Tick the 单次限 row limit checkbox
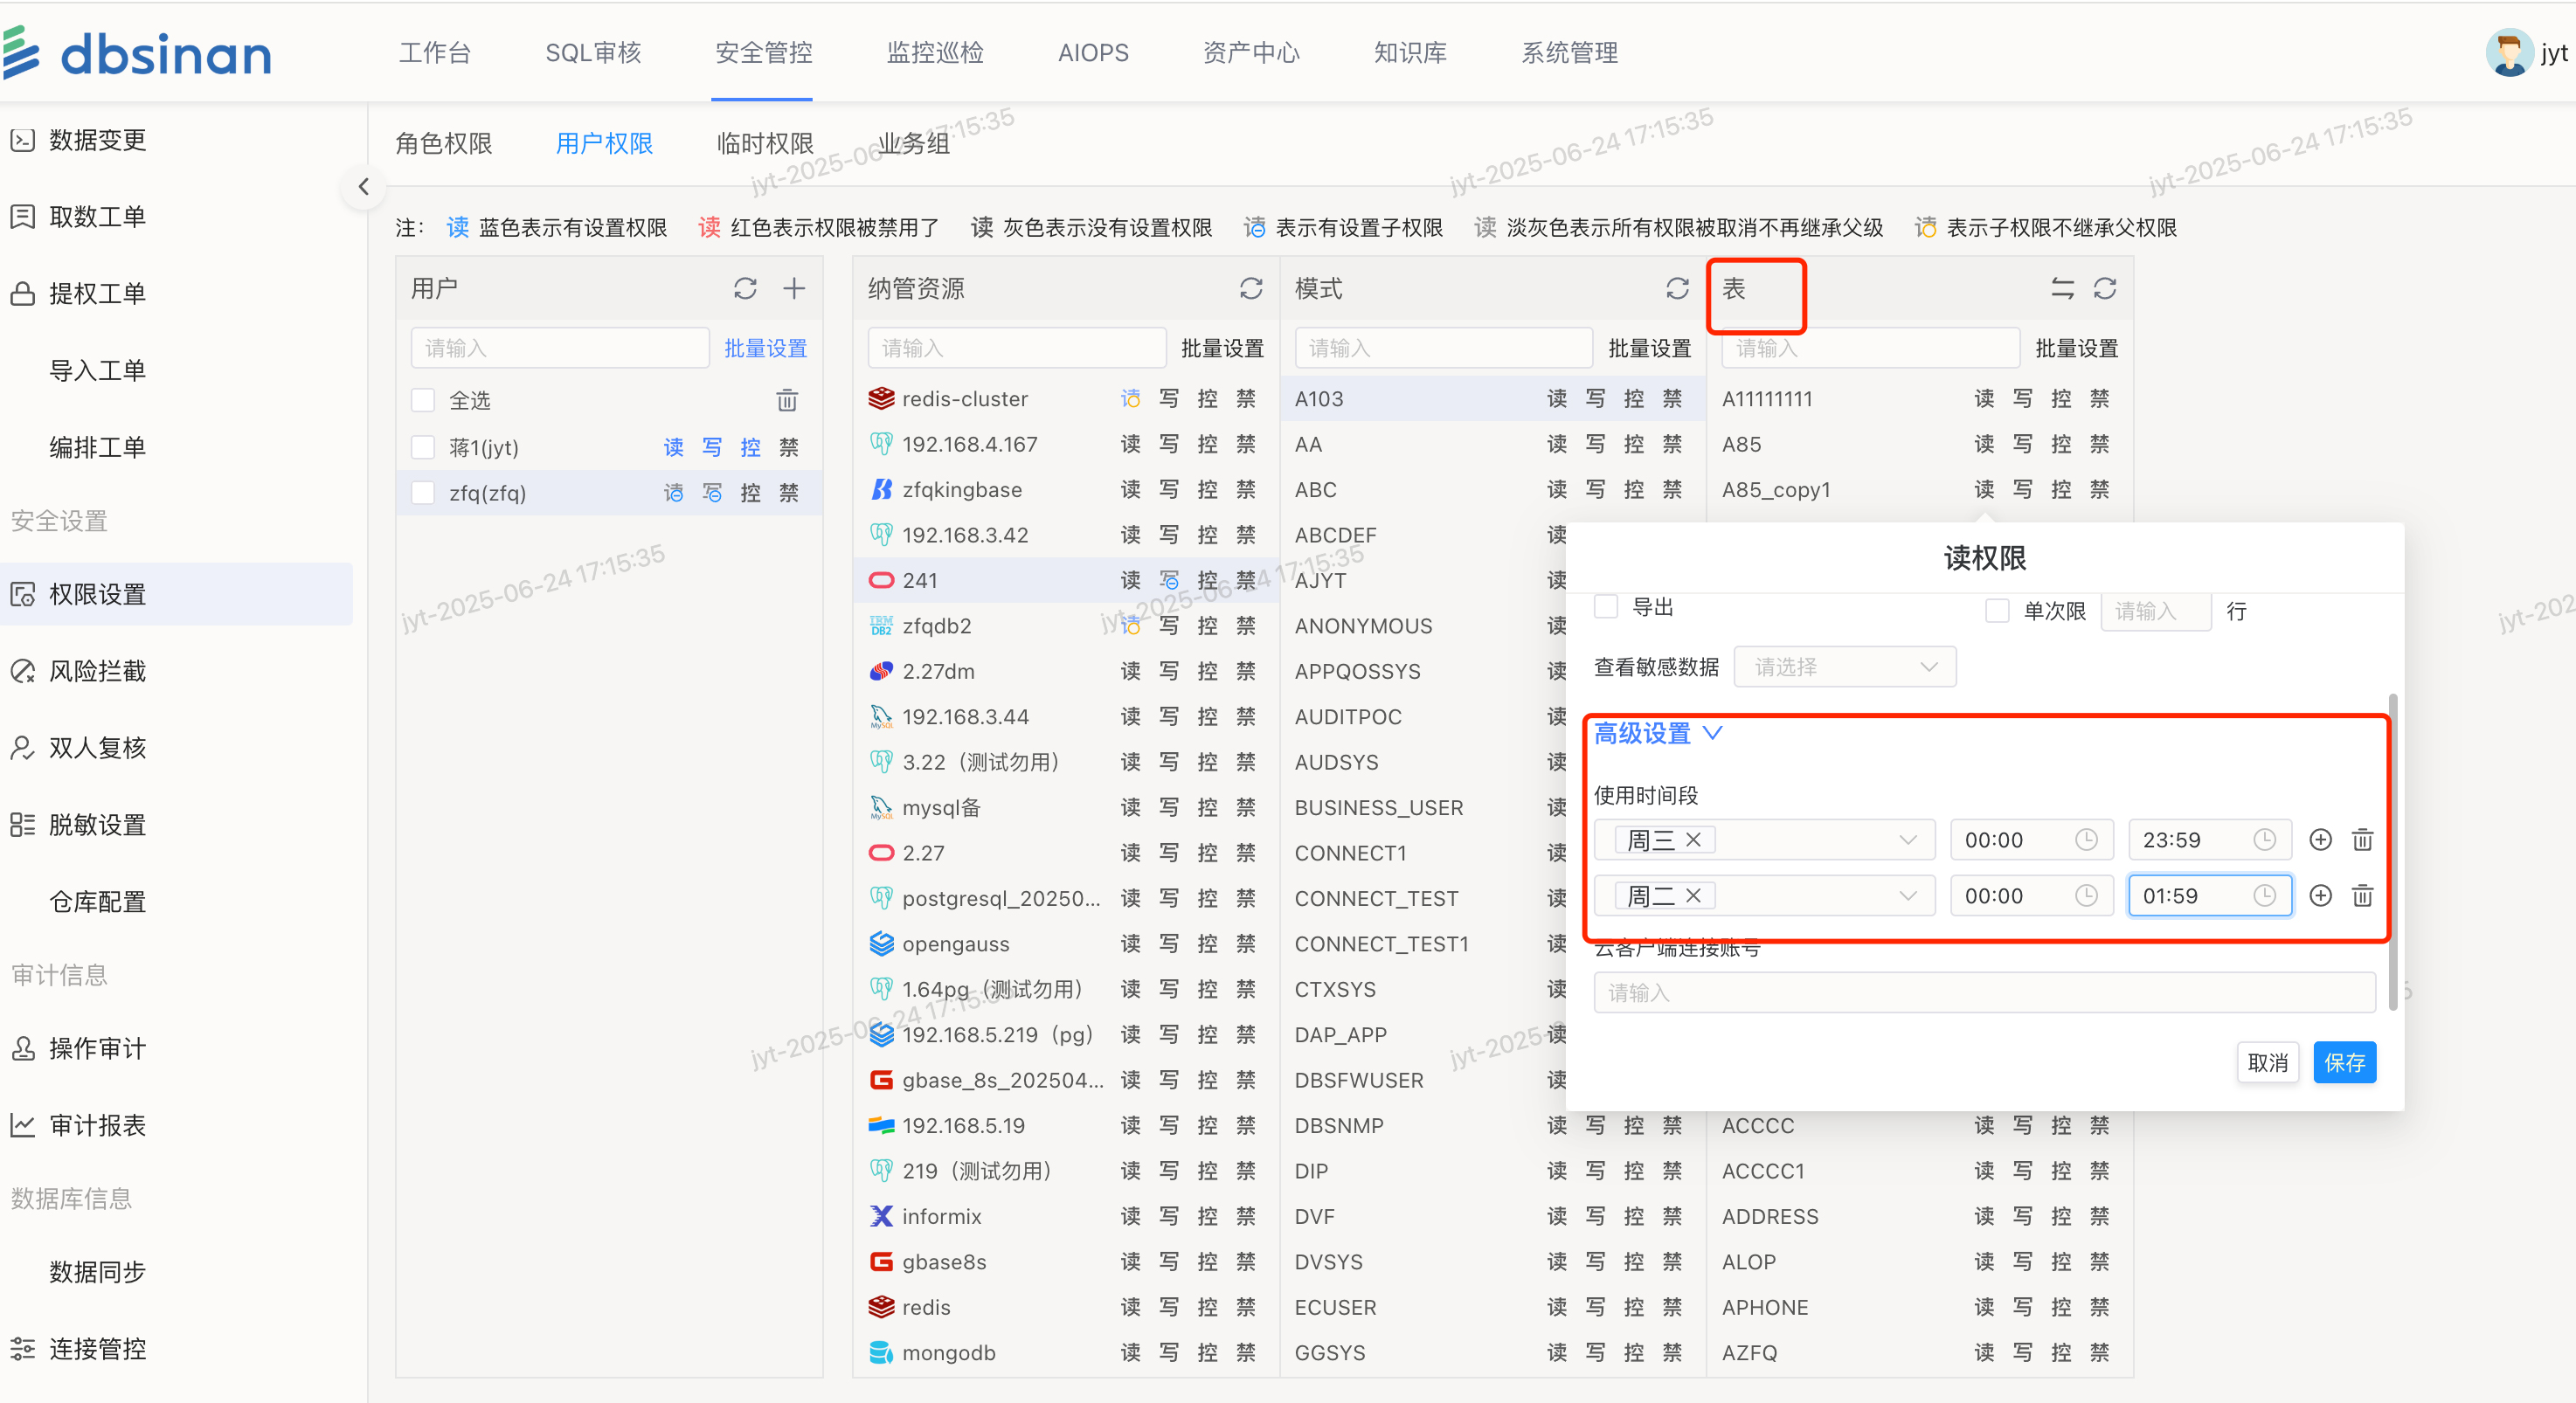 click(x=1997, y=611)
